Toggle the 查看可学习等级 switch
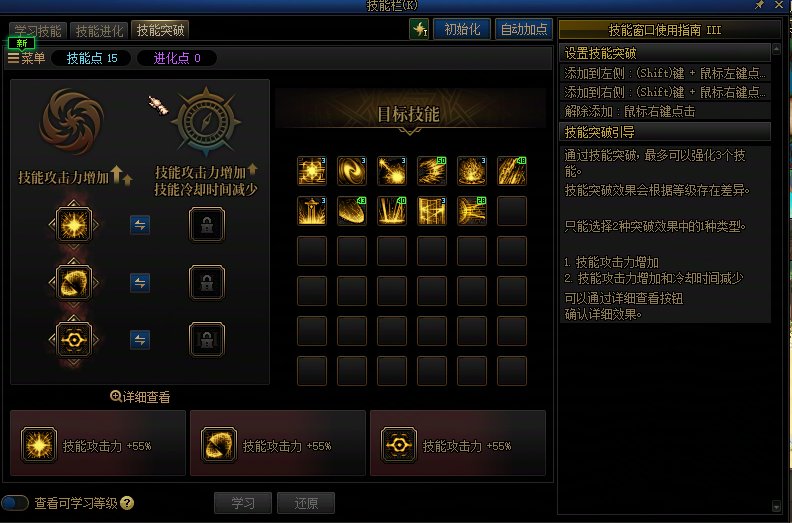The height and width of the screenshot is (523, 792). tap(15, 503)
